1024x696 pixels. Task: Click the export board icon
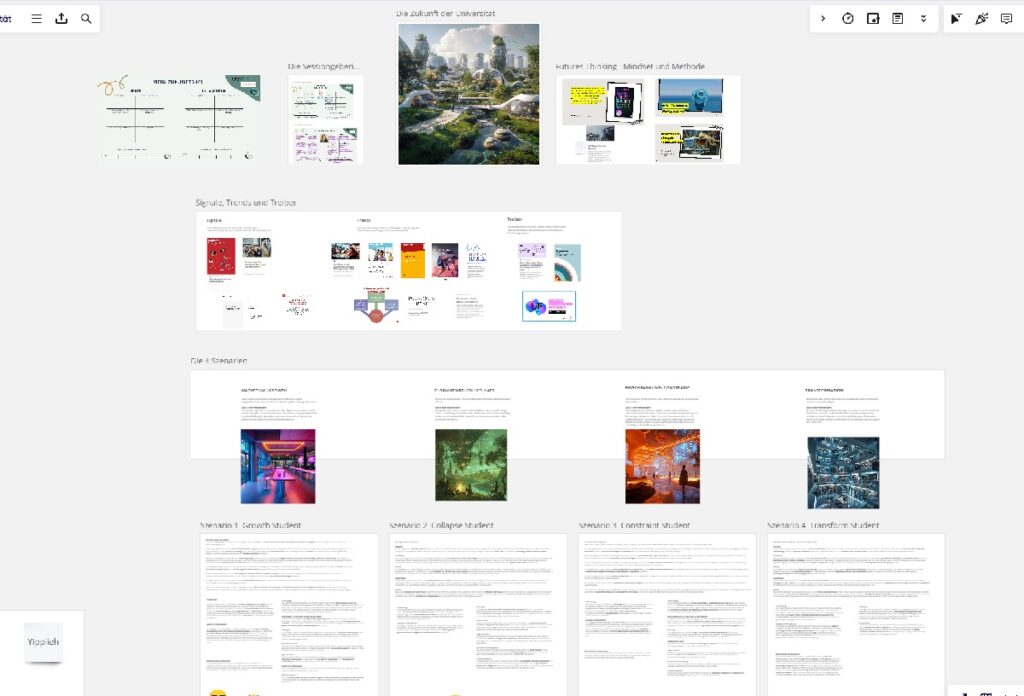[x=61, y=18]
